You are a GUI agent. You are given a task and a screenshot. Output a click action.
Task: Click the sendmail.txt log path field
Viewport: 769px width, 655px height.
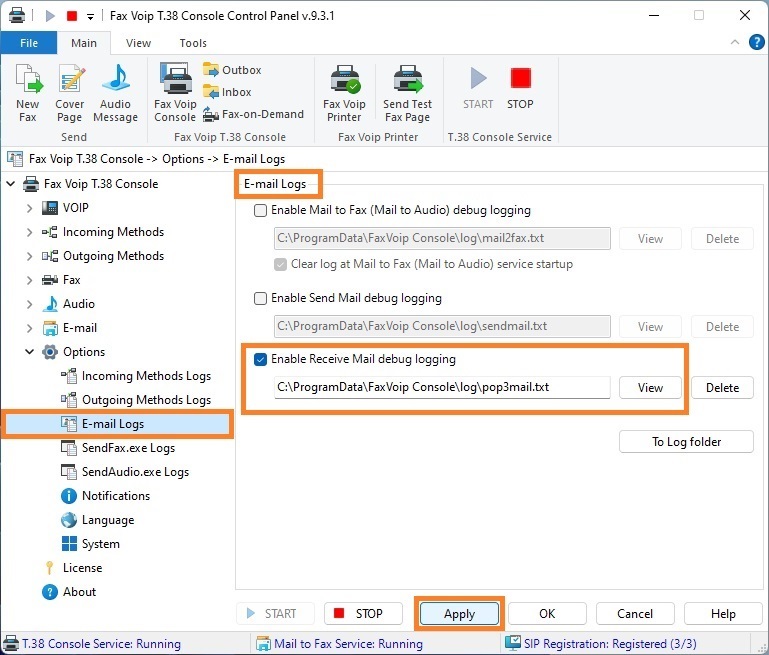coord(442,327)
